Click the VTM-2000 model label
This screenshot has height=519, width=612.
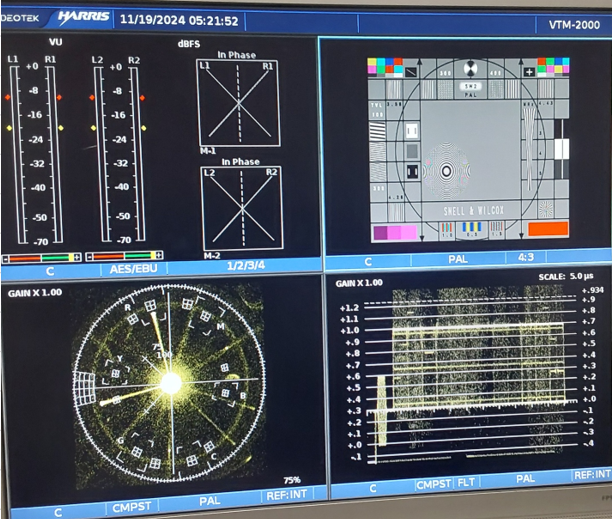(574, 25)
